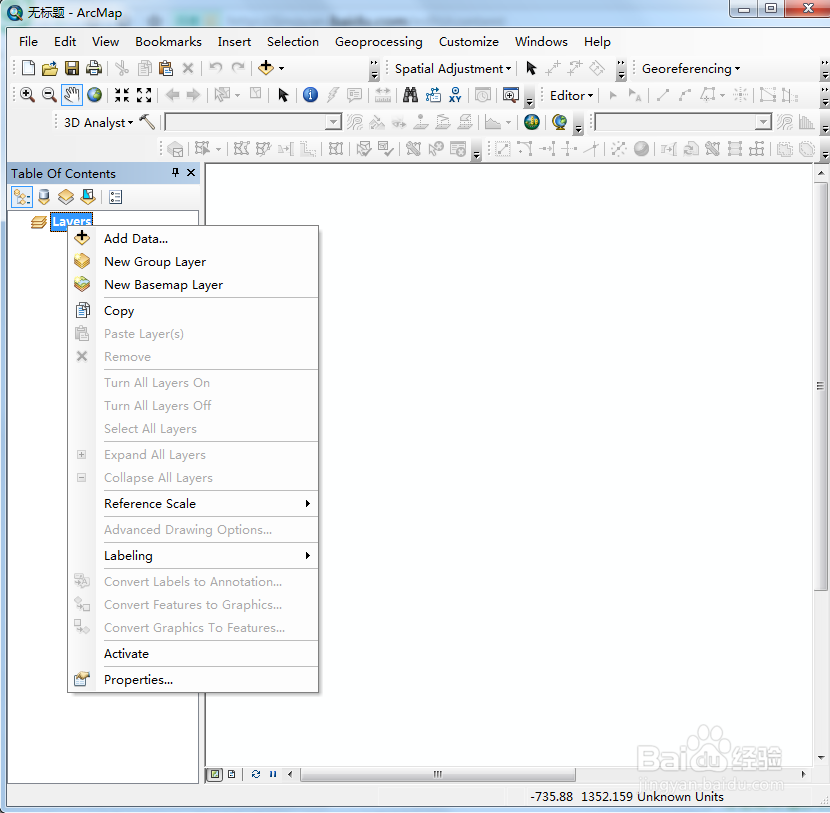
Task: Open Properties... from context menu
Action: point(194,680)
